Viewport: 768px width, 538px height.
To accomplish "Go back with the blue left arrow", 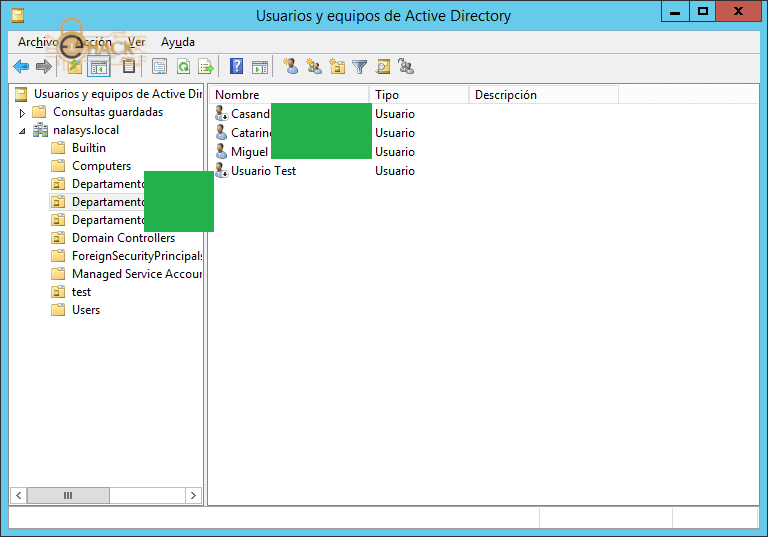I will [21, 66].
